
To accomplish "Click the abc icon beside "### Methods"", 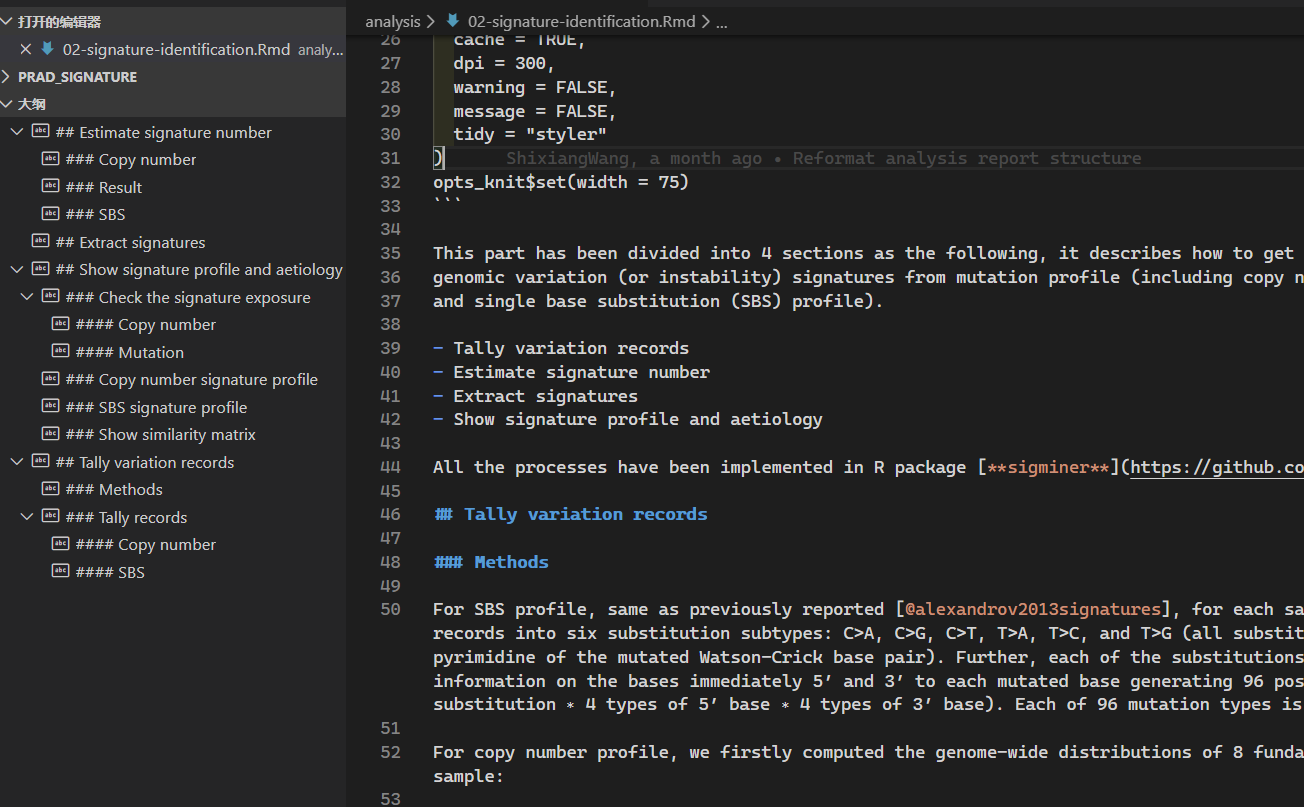I will (51, 489).
